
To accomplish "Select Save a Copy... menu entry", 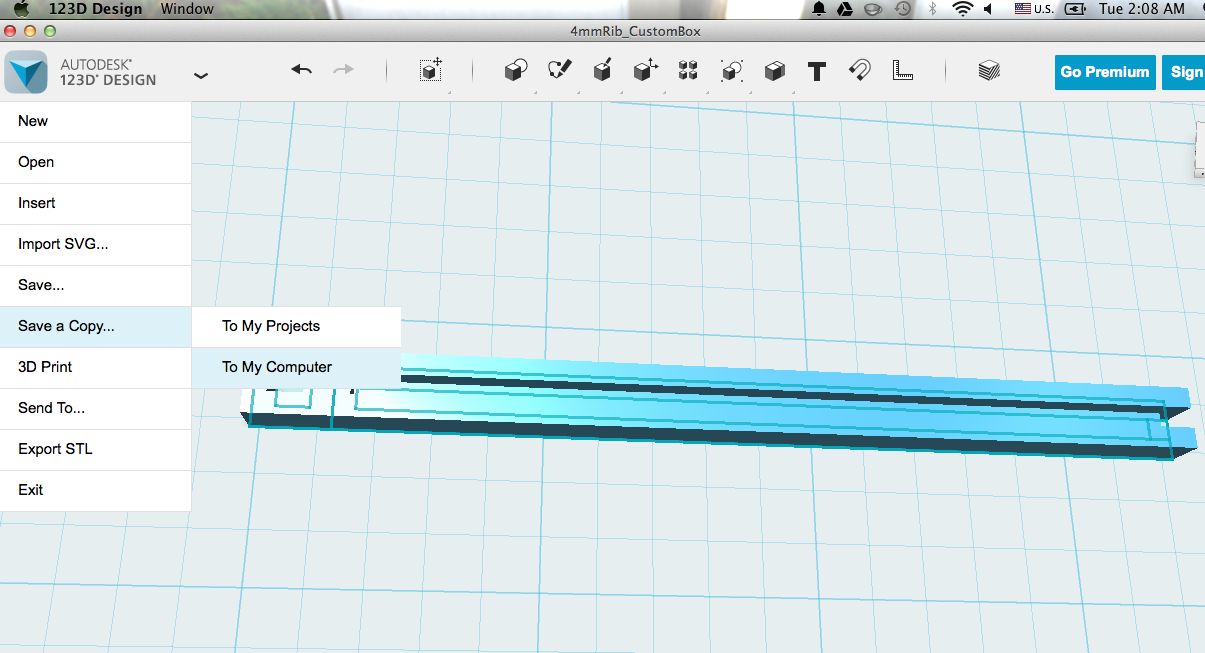I will (x=95, y=326).
